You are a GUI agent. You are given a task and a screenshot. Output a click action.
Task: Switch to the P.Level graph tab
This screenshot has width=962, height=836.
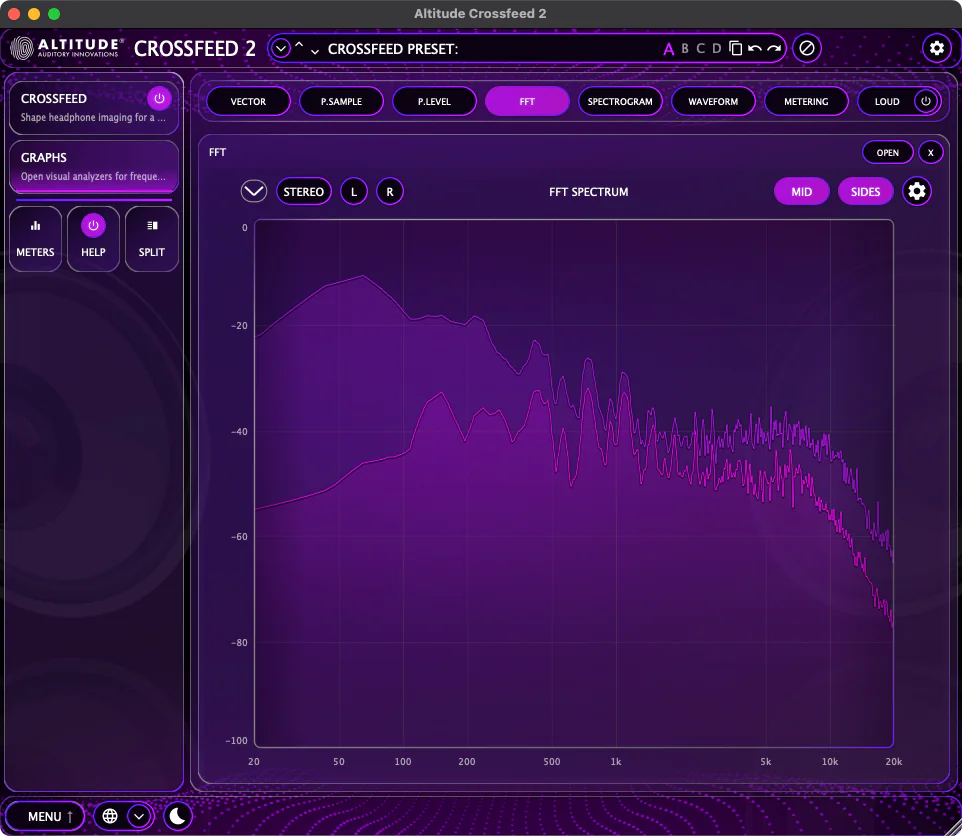point(434,101)
